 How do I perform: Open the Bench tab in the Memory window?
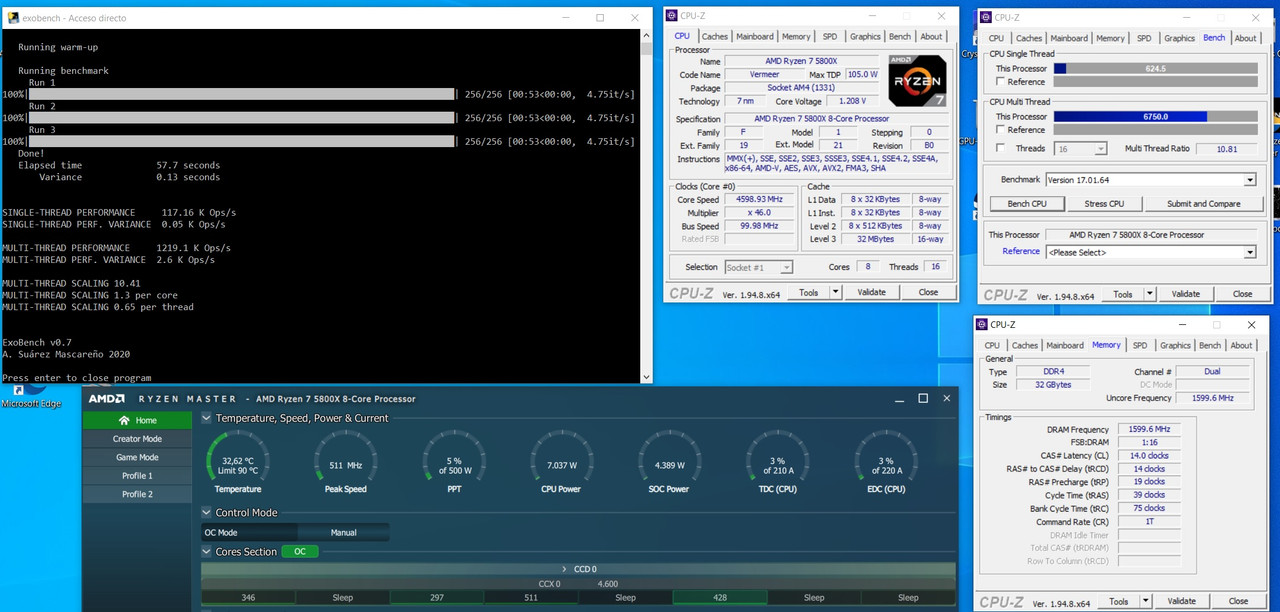pos(1210,345)
